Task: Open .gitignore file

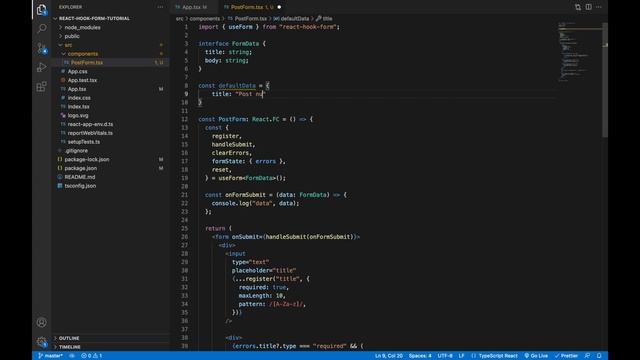Action: point(76,151)
